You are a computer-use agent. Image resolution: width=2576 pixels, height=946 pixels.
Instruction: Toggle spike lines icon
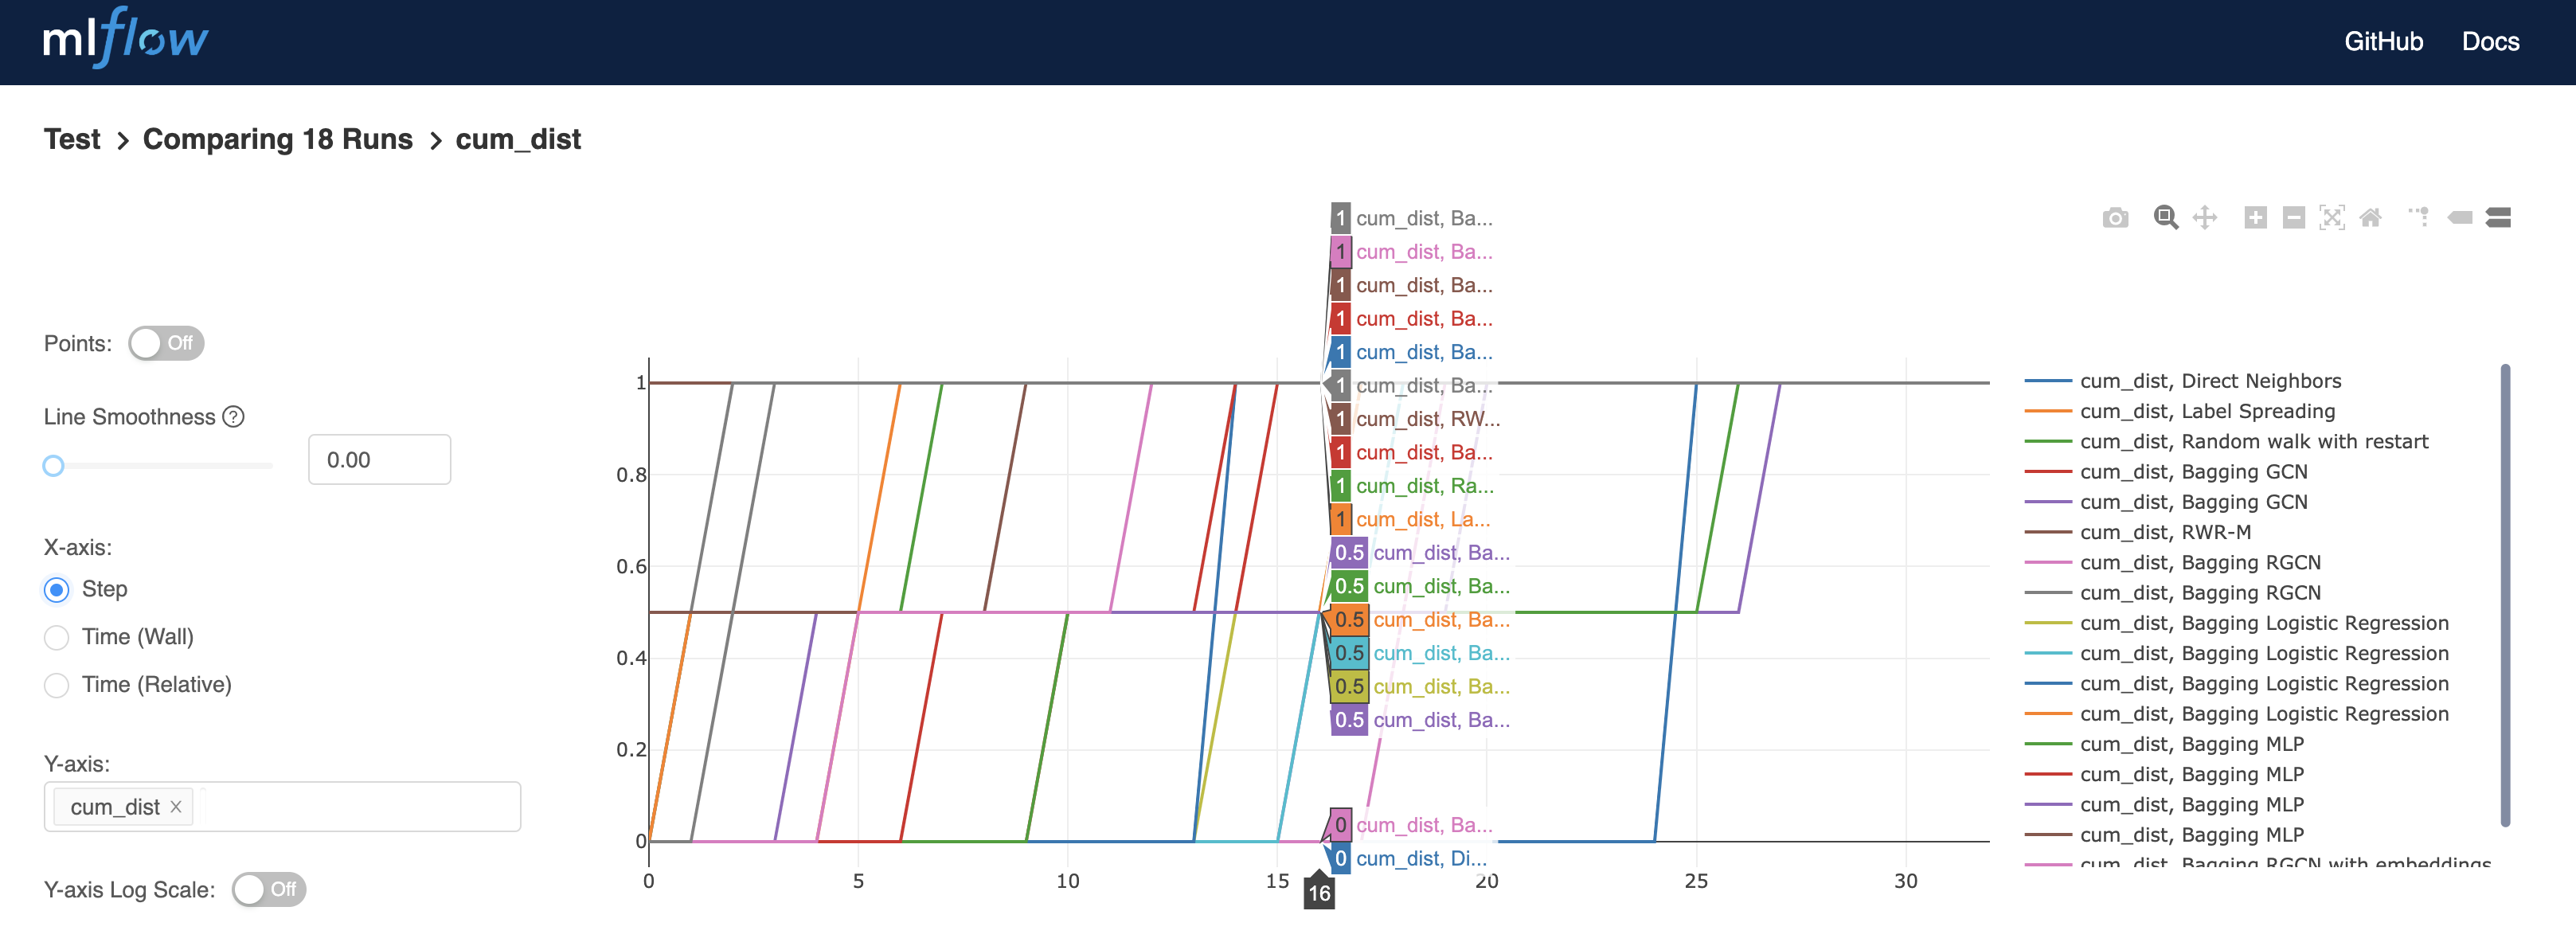point(2419,218)
